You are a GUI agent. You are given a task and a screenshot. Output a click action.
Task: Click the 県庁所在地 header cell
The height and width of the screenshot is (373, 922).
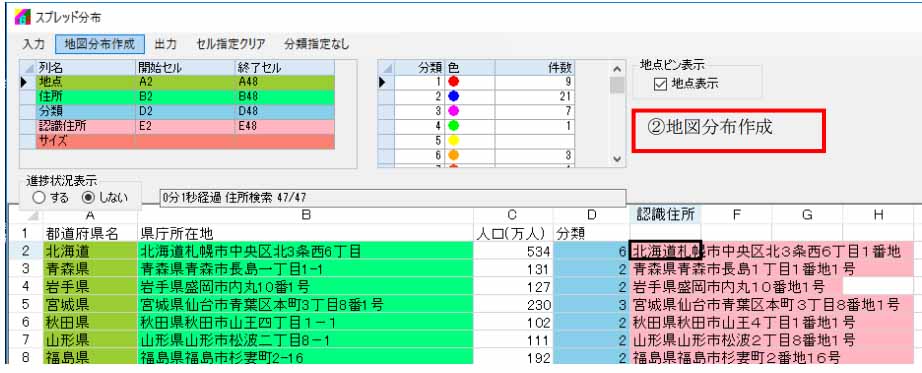coord(305,234)
